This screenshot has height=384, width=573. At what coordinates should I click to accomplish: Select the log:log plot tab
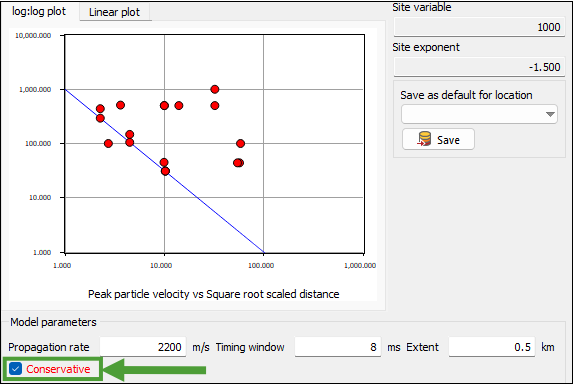tap(39, 11)
